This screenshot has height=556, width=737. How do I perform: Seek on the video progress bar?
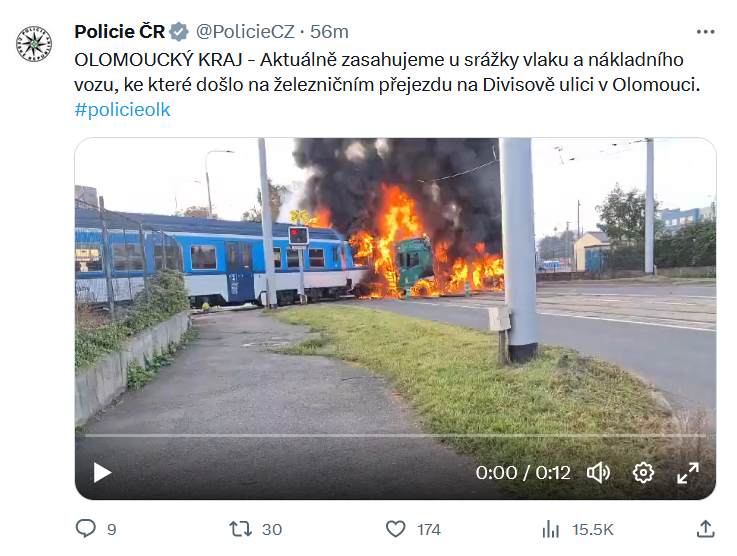tap(395, 436)
